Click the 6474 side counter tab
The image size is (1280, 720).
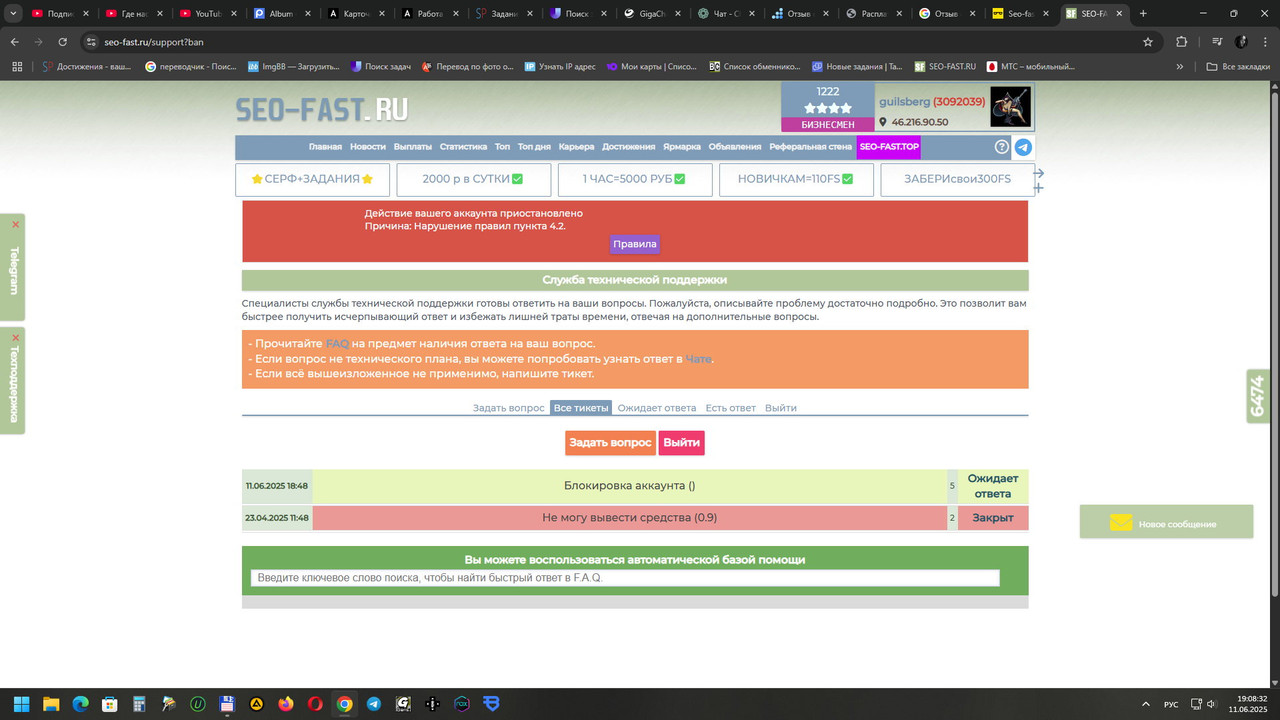coord(1258,396)
